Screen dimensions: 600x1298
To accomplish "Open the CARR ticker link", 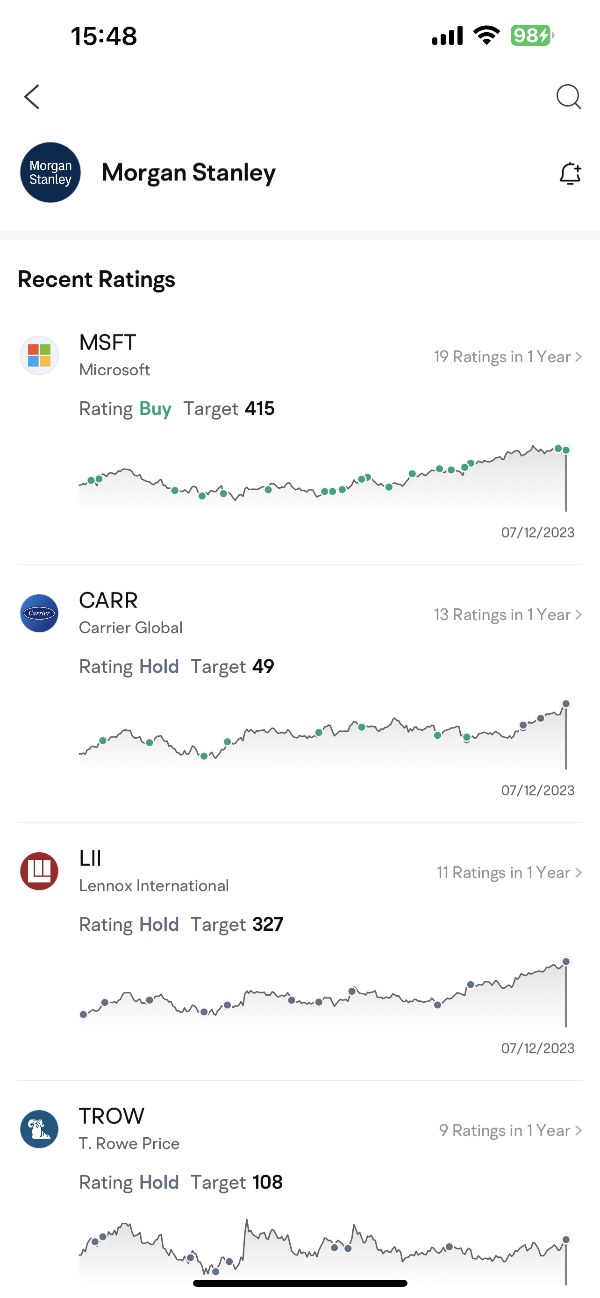I will pyautogui.click(x=108, y=601).
